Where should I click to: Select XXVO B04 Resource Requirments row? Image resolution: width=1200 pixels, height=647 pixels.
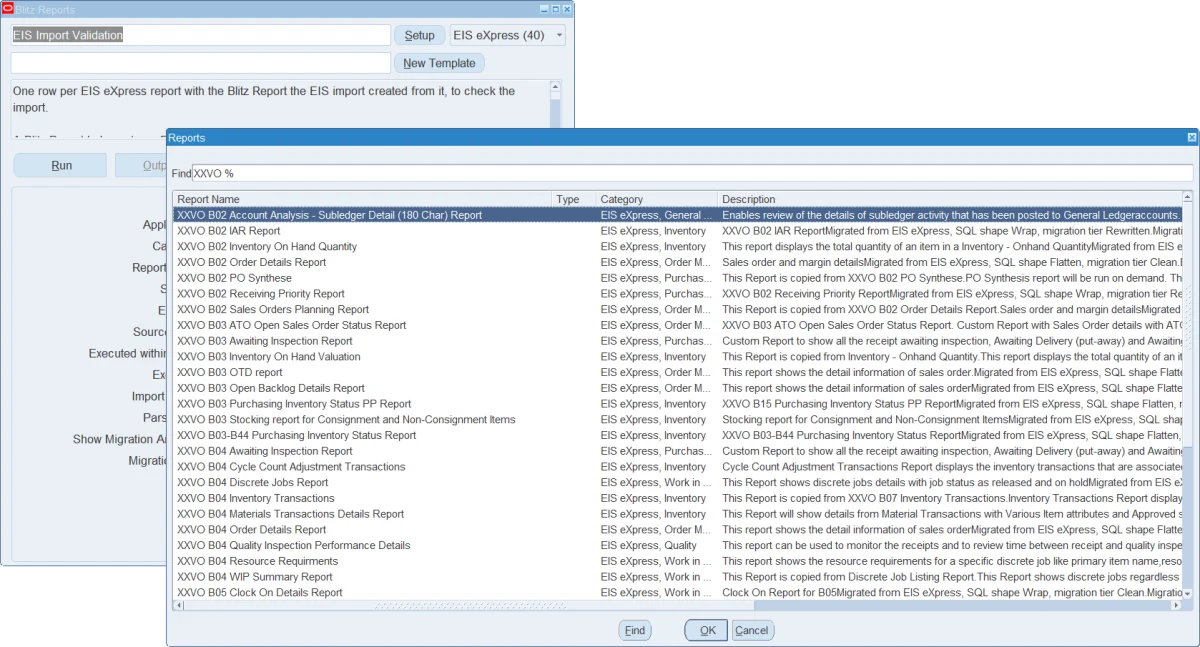point(677,561)
